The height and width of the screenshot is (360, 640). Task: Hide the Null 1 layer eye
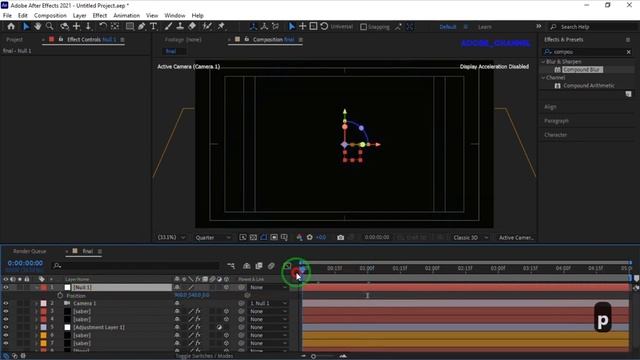pos(6,287)
